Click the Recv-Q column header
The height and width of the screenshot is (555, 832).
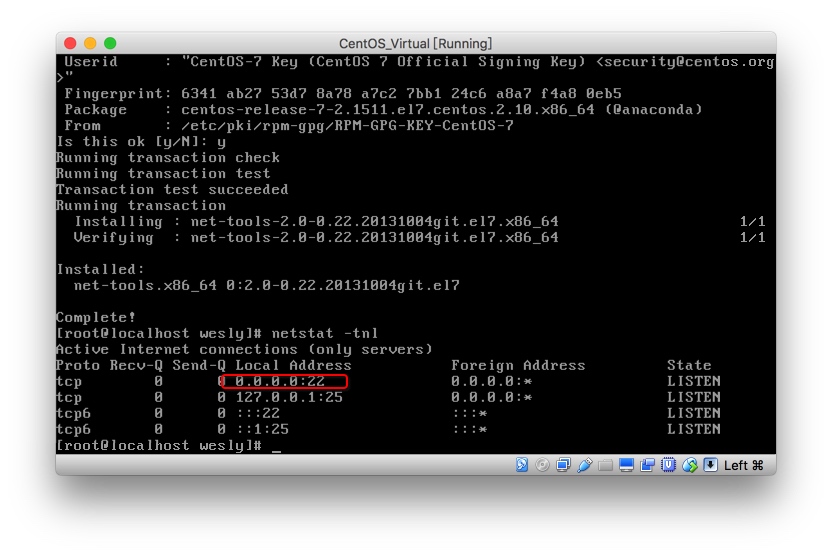(x=136, y=365)
